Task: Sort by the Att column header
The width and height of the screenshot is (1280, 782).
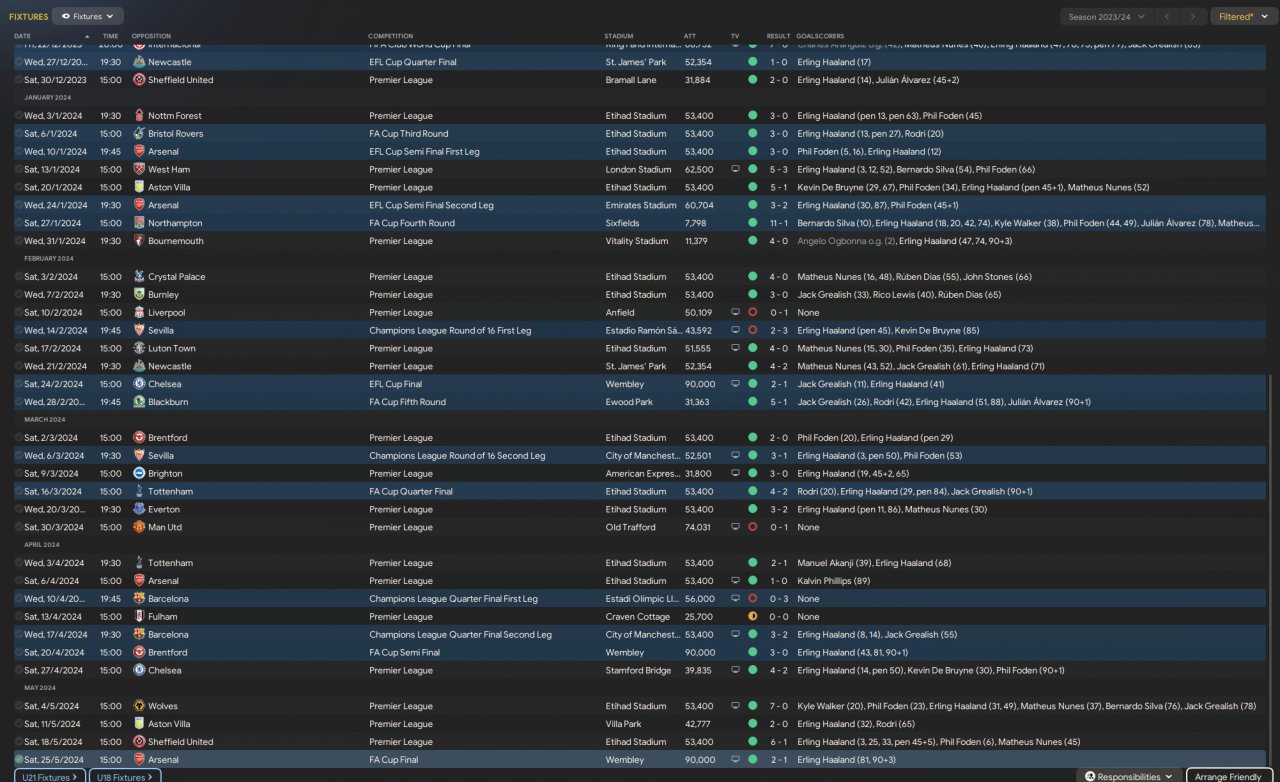Action: (690, 36)
